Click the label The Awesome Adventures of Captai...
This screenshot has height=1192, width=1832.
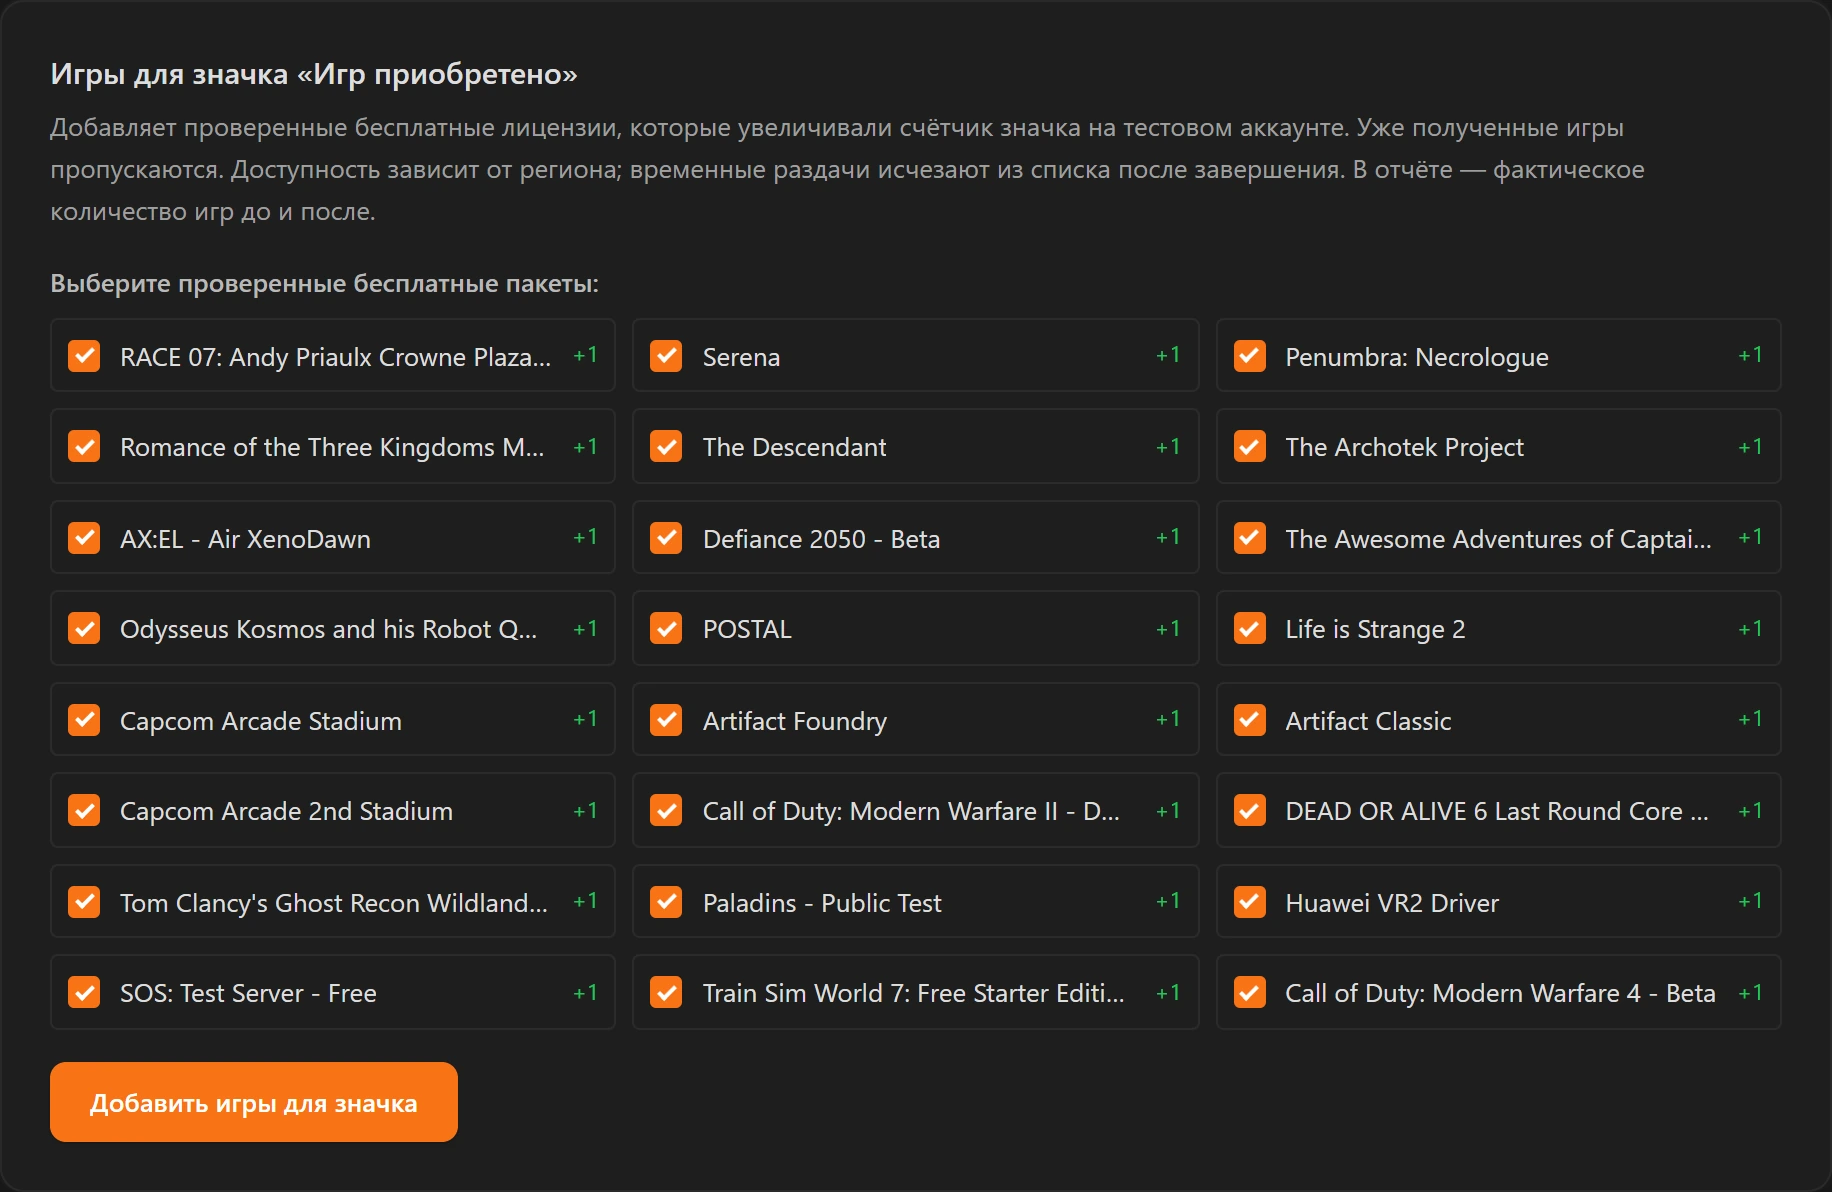[x=1498, y=539]
